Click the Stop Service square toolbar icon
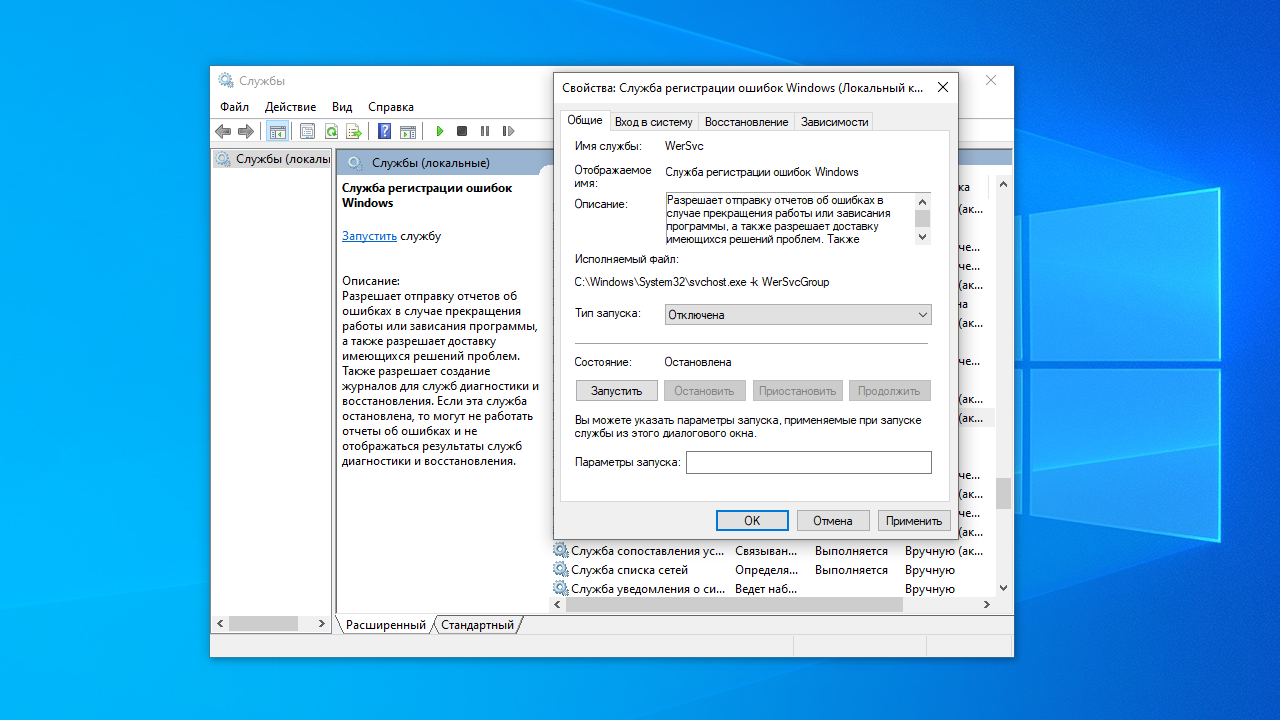The height and width of the screenshot is (720, 1280). [x=462, y=131]
